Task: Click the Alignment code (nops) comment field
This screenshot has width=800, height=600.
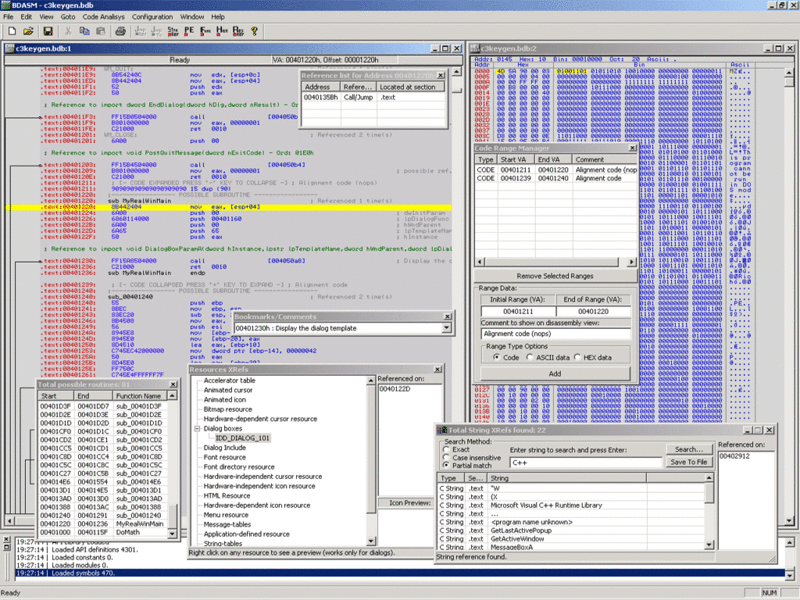Action: tap(556, 334)
